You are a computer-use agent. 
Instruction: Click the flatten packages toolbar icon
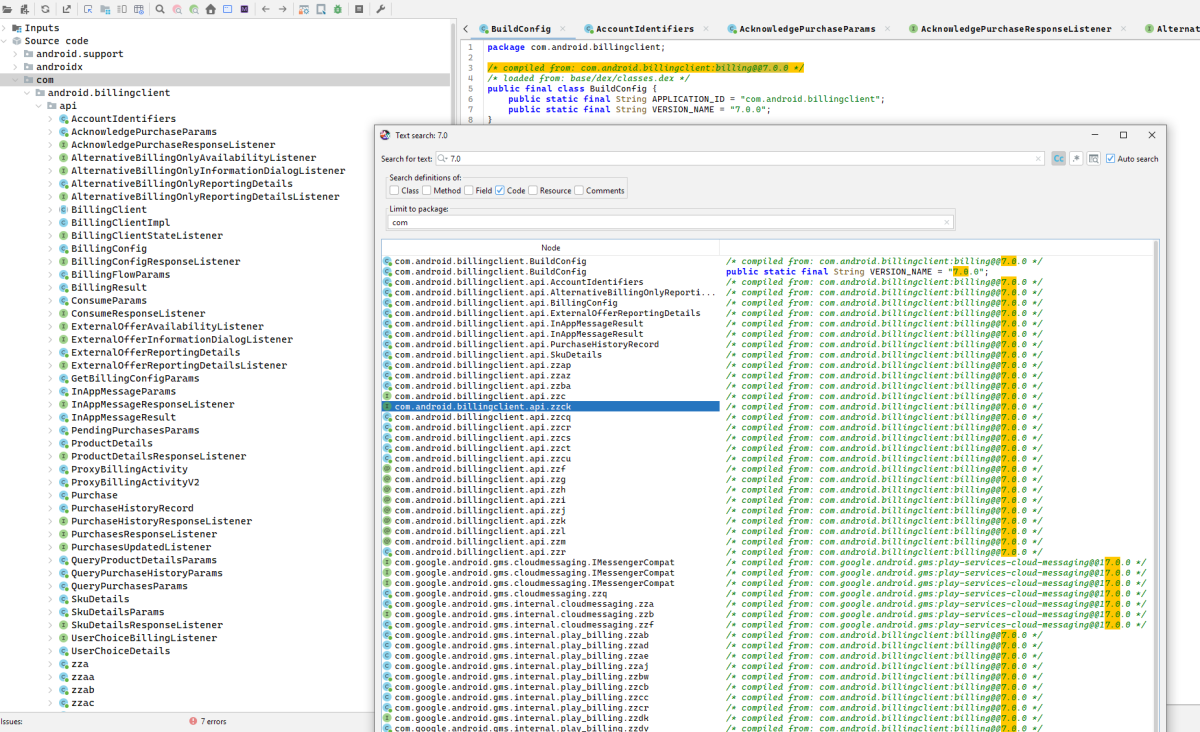(104, 9)
